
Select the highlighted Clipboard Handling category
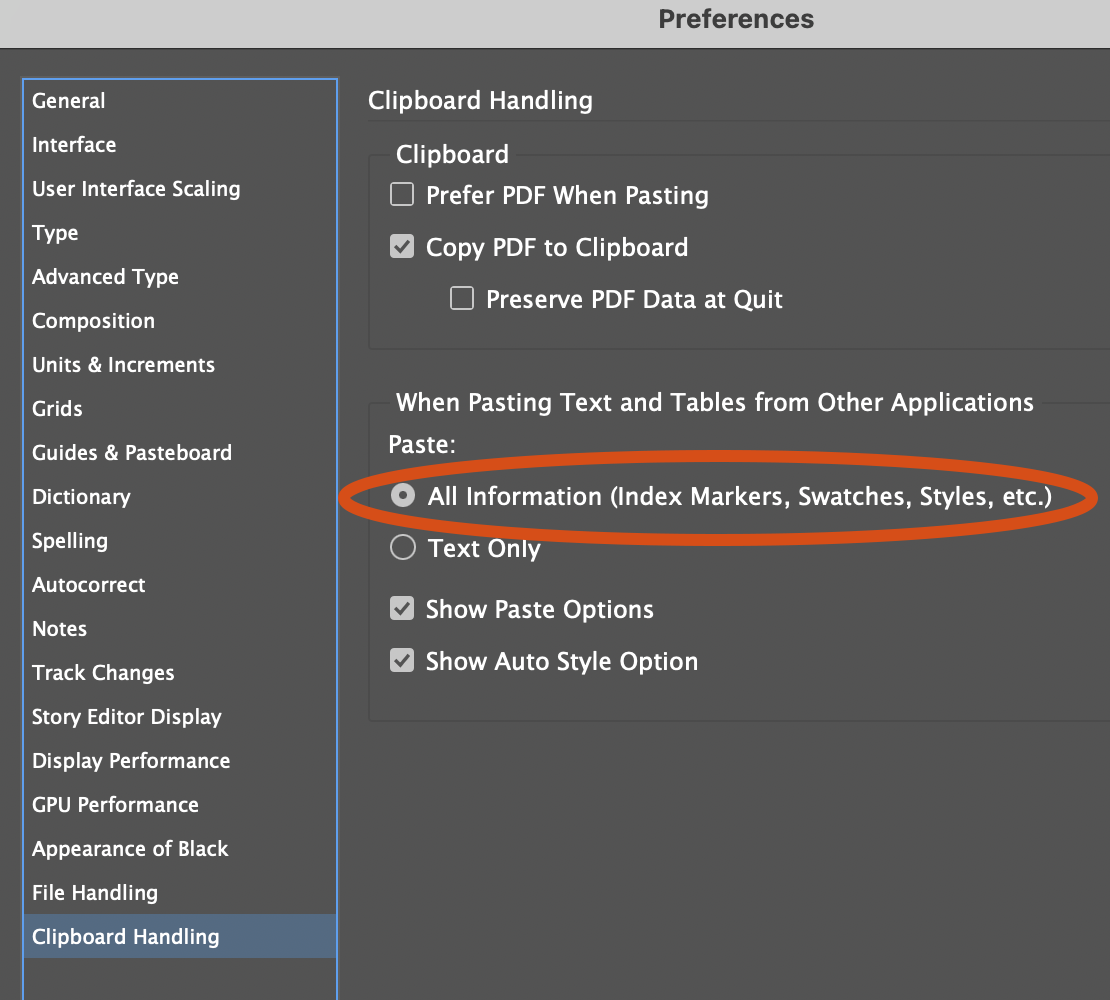point(180,936)
